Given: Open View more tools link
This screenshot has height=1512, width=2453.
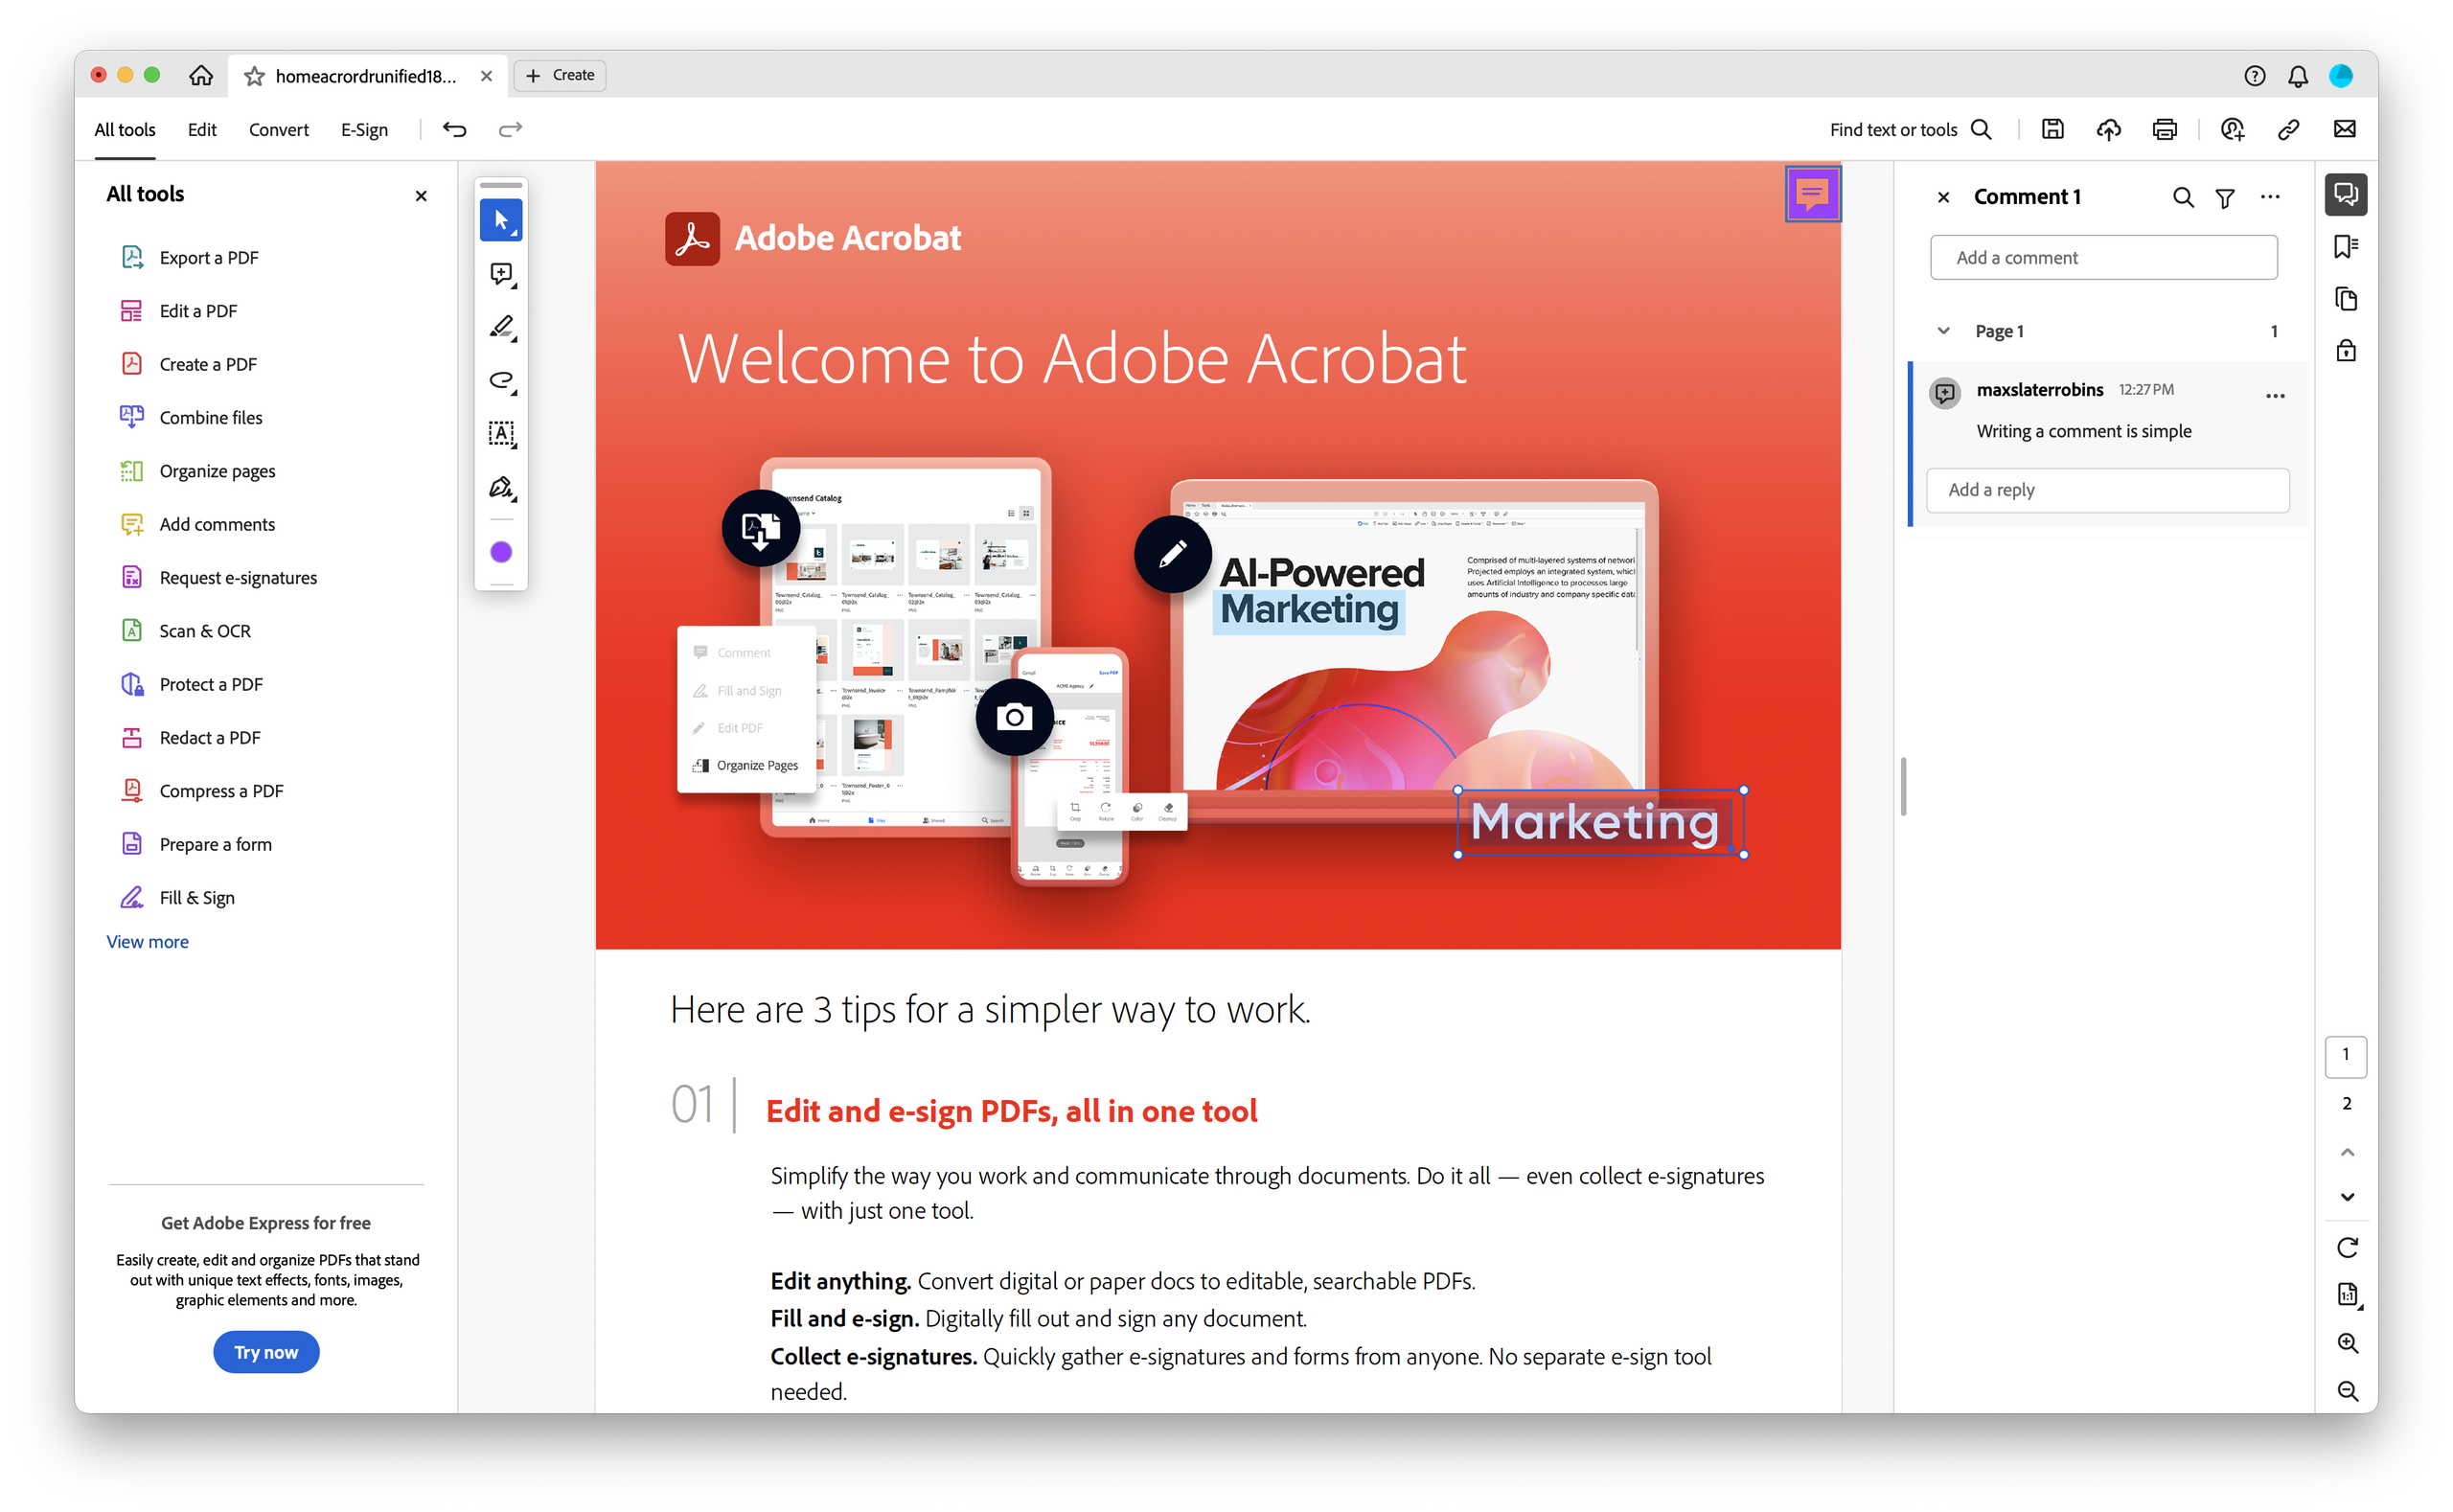Looking at the screenshot, I should tap(147, 941).
